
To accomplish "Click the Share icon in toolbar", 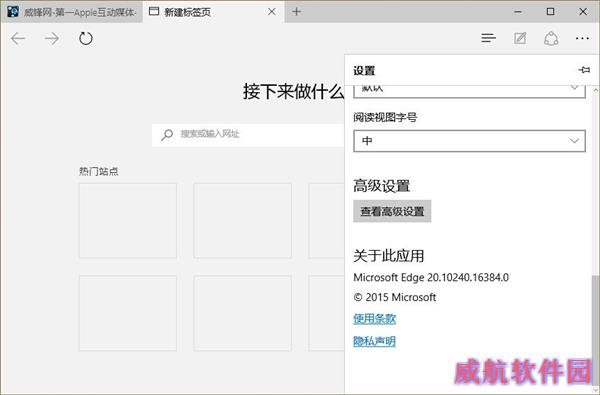I will point(551,38).
